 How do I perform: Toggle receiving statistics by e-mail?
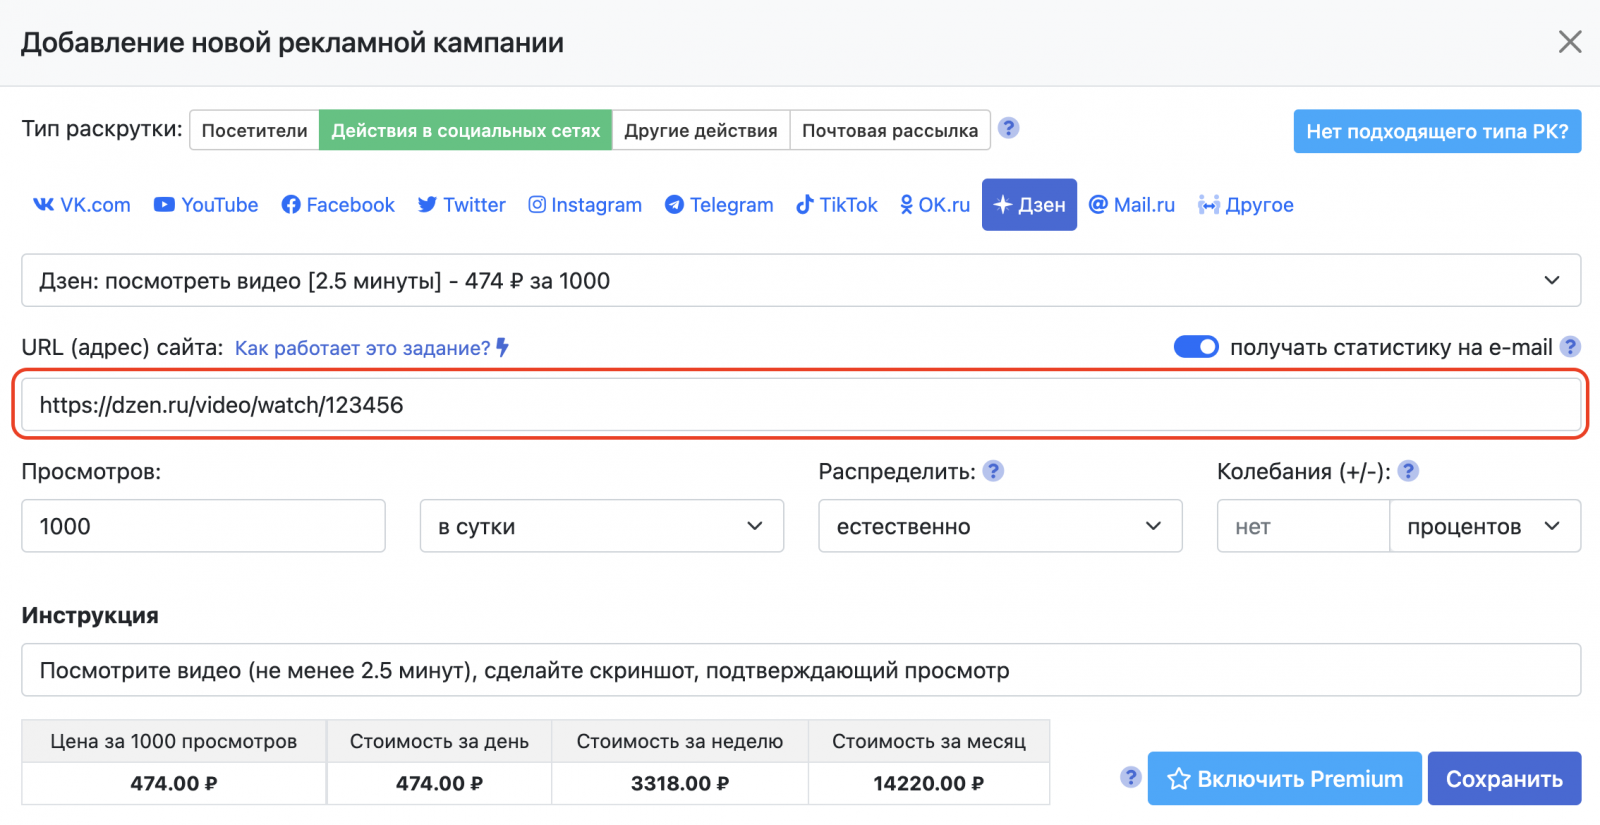coord(1195,347)
